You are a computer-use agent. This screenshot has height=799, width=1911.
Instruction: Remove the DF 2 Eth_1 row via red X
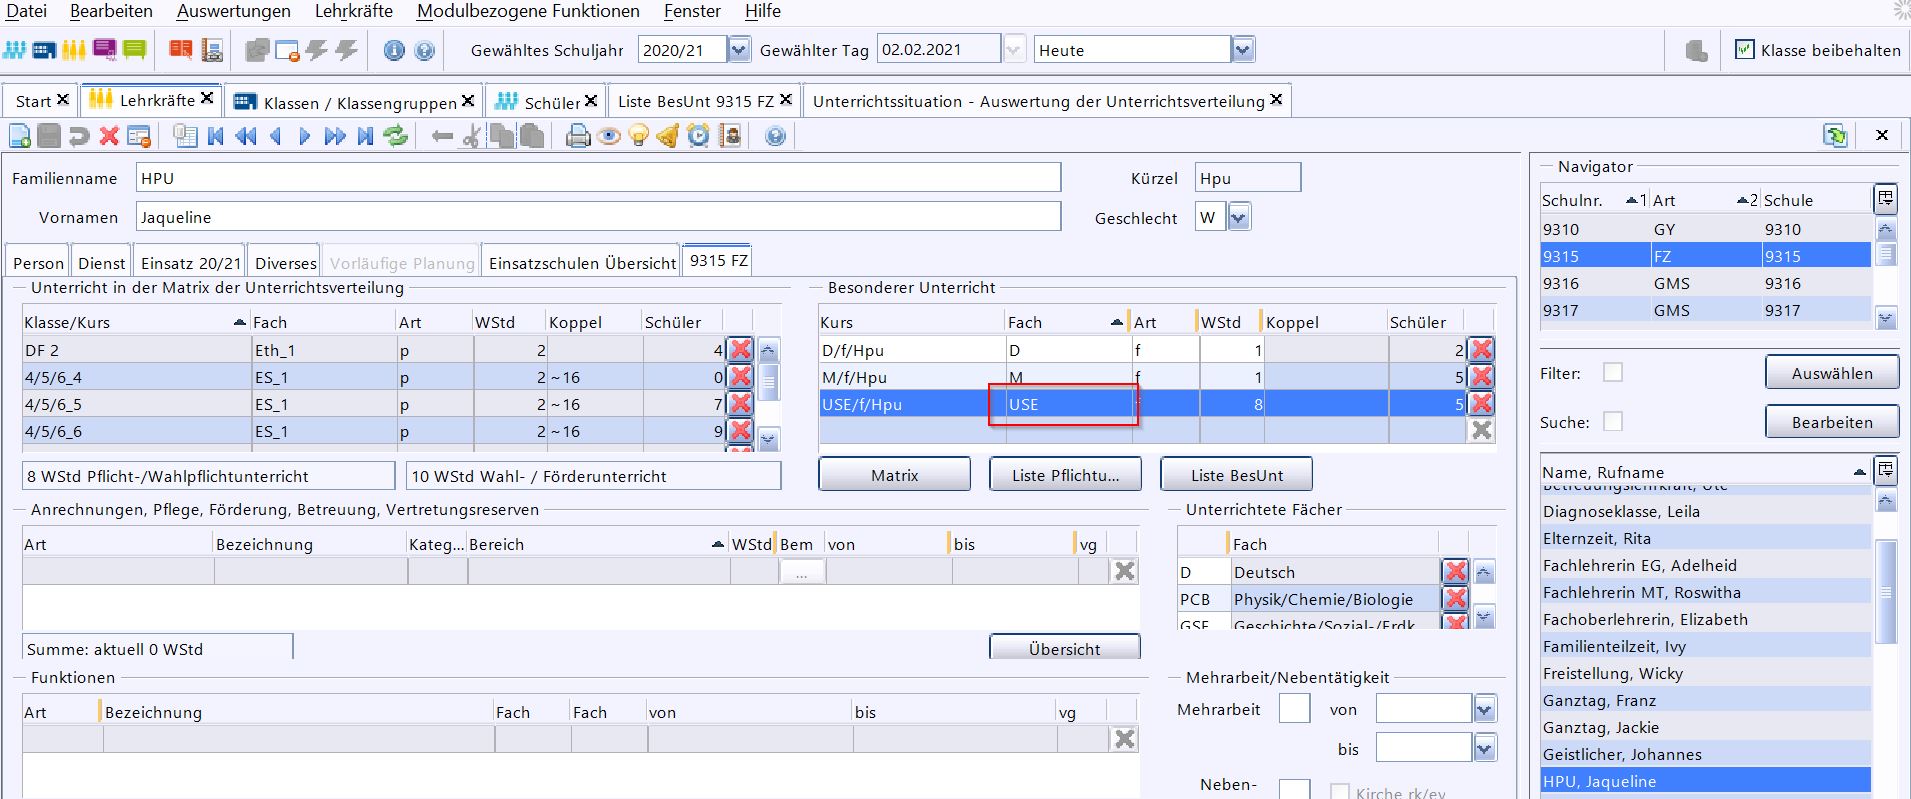[740, 349]
